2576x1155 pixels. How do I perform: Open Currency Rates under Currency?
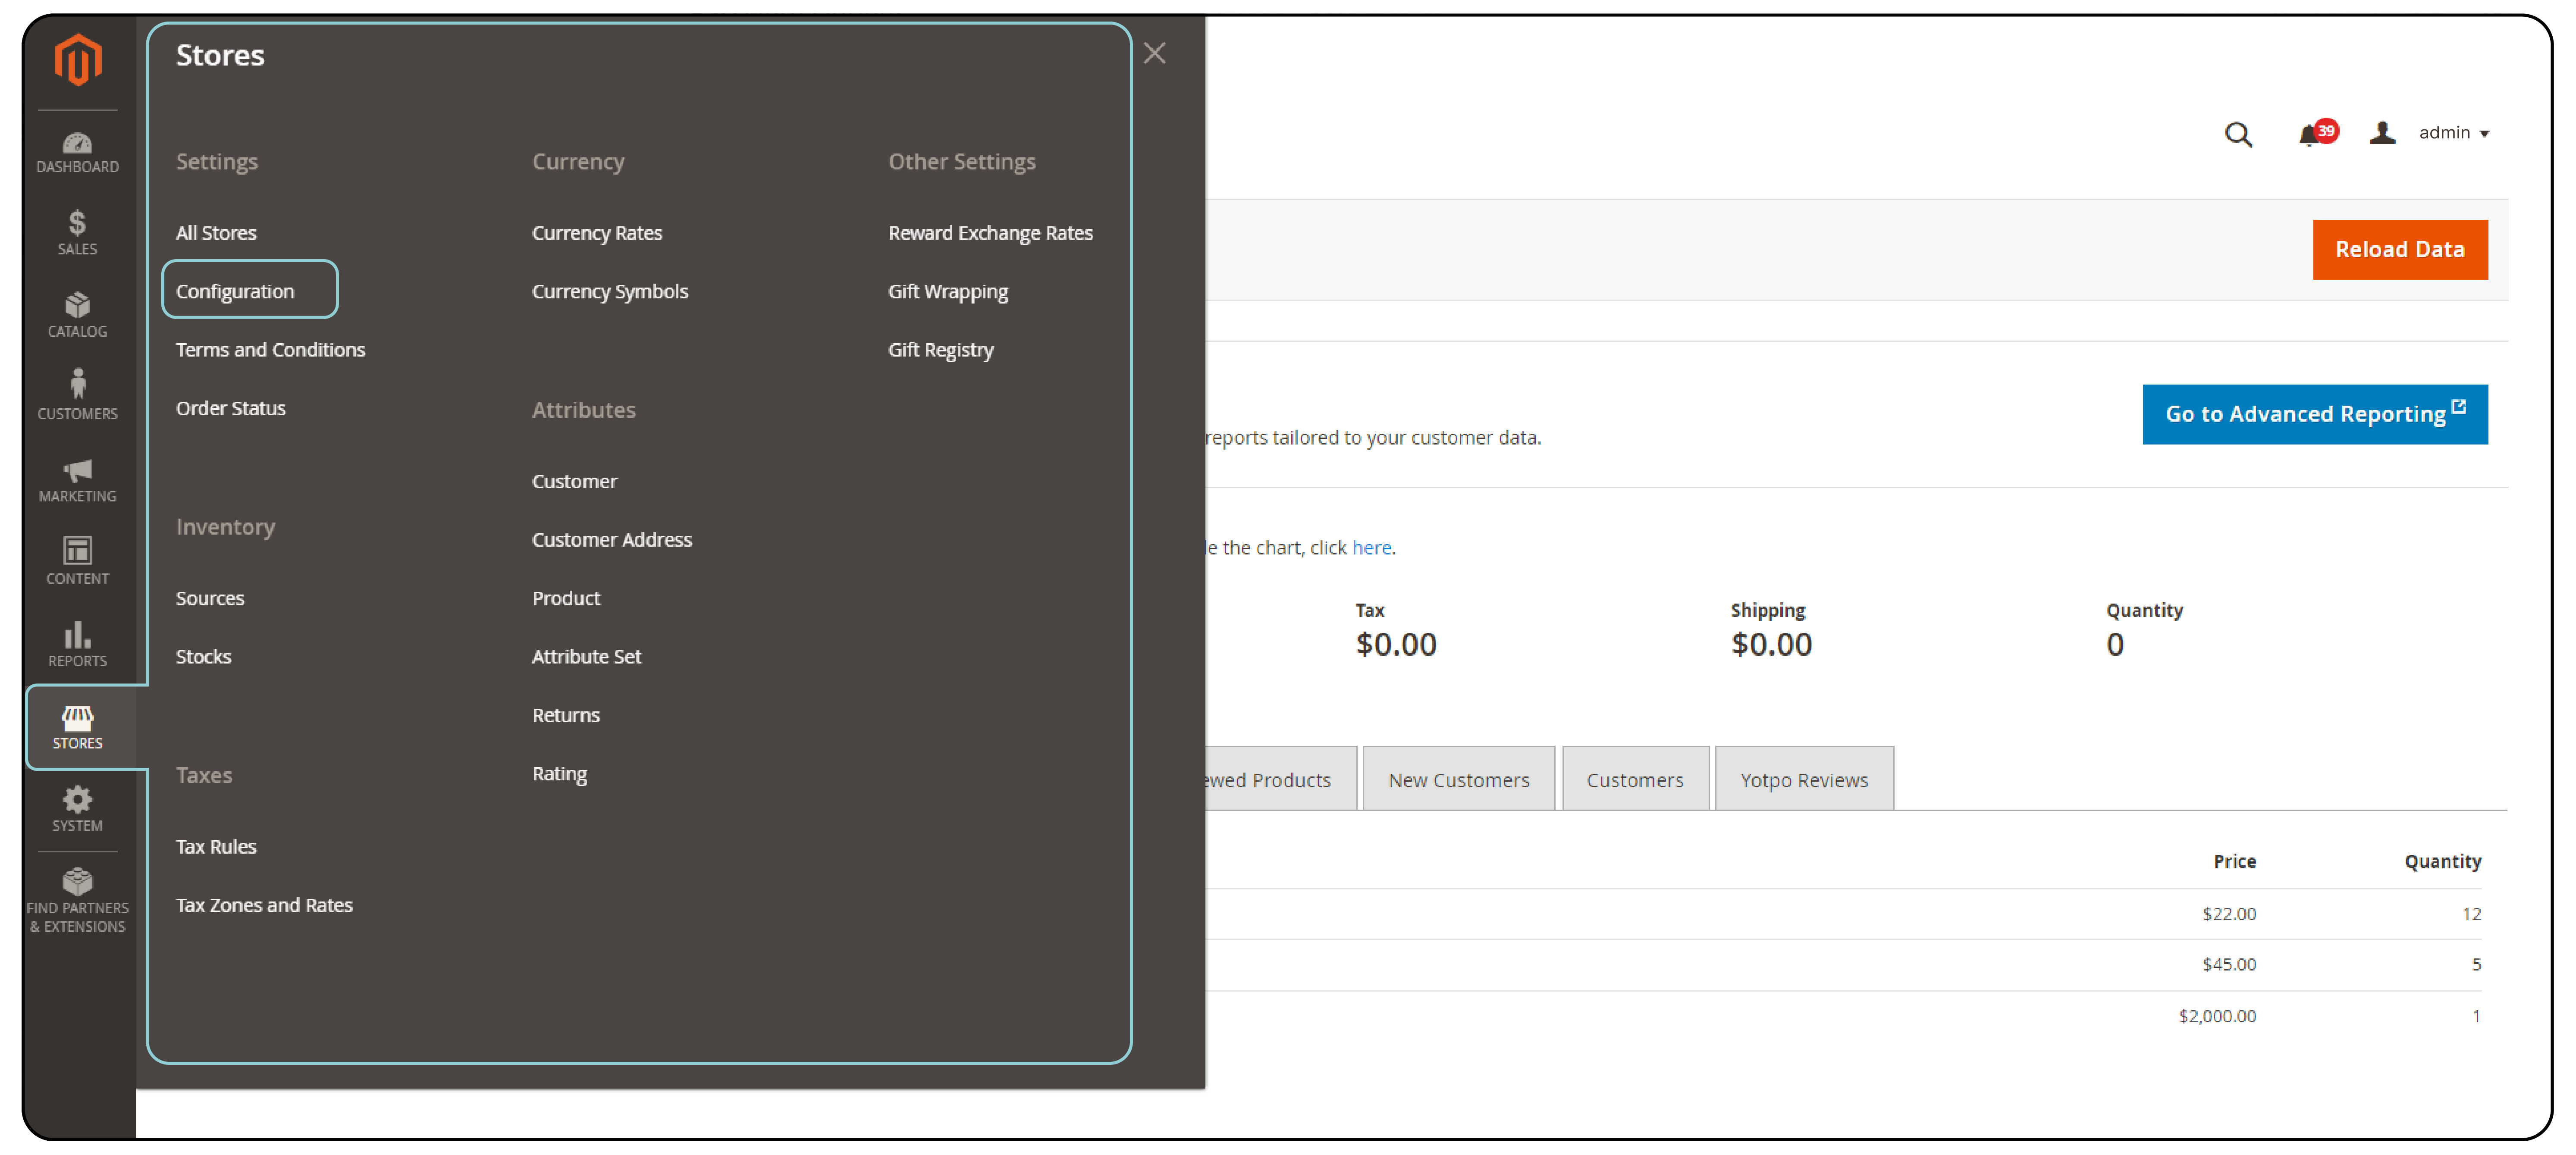(596, 232)
